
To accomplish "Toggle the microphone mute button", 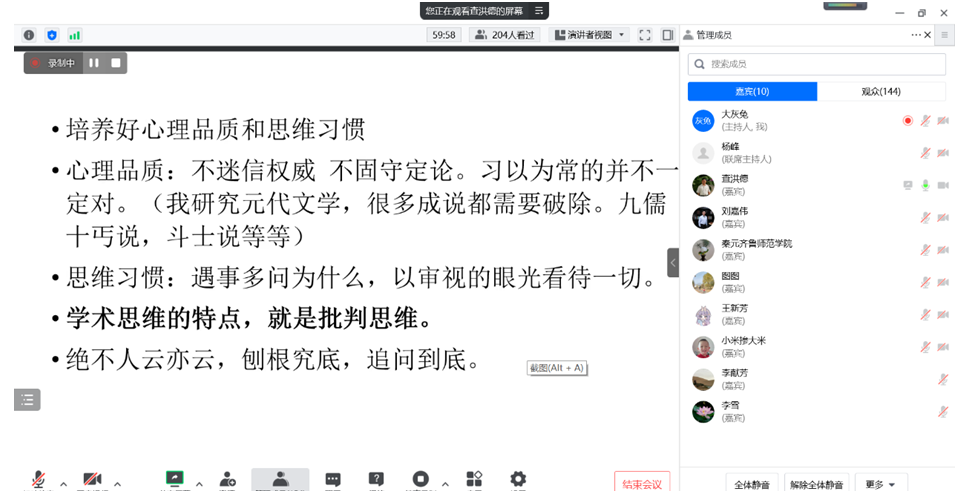I will pos(39,479).
